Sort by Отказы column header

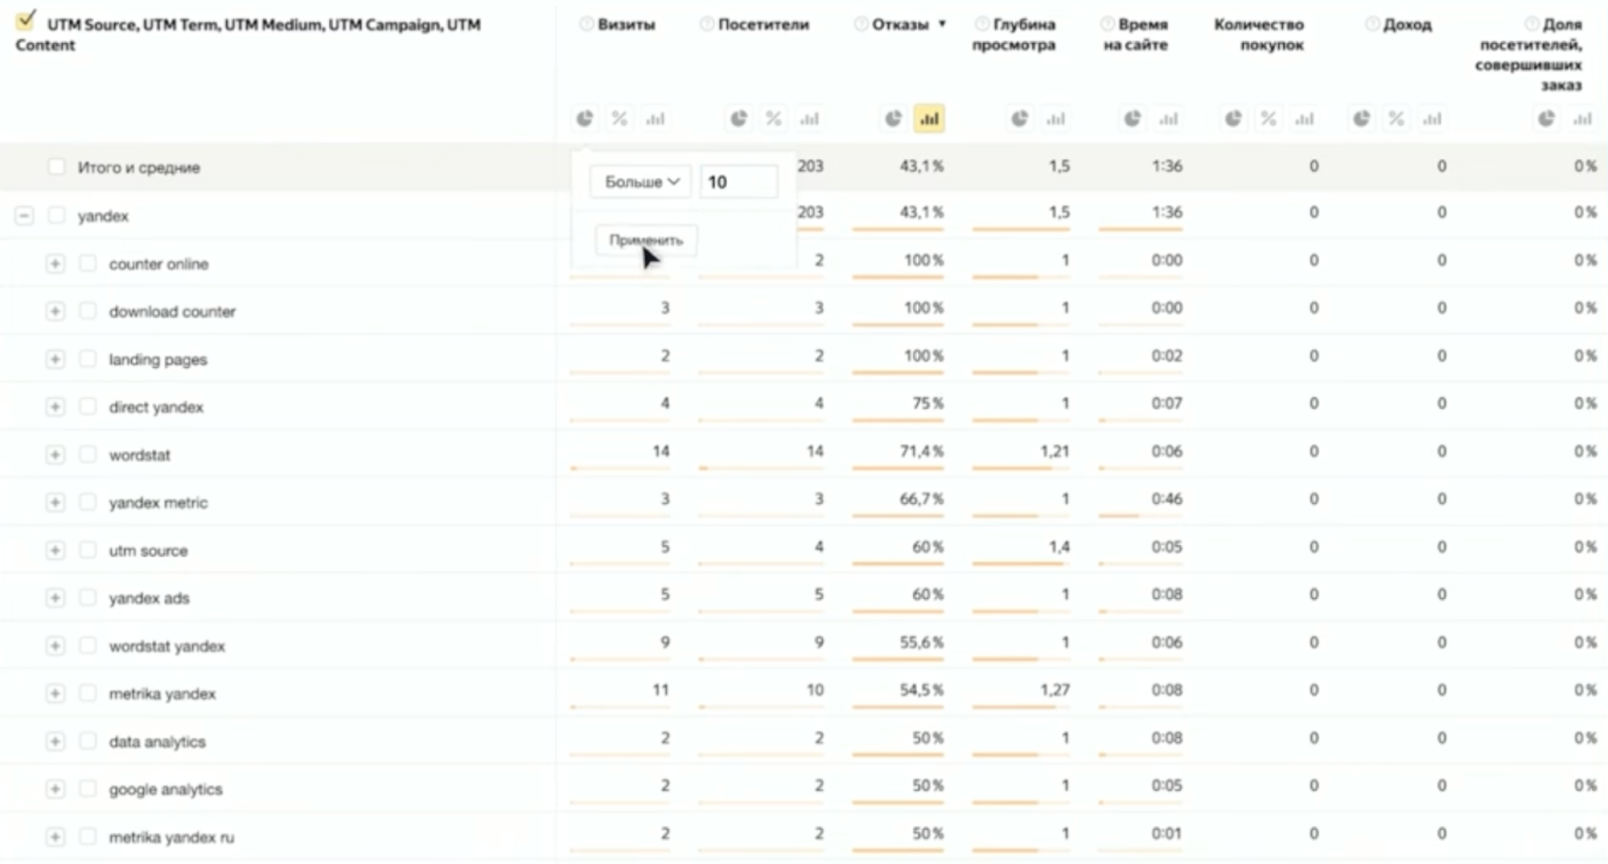(x=900, y=24)
